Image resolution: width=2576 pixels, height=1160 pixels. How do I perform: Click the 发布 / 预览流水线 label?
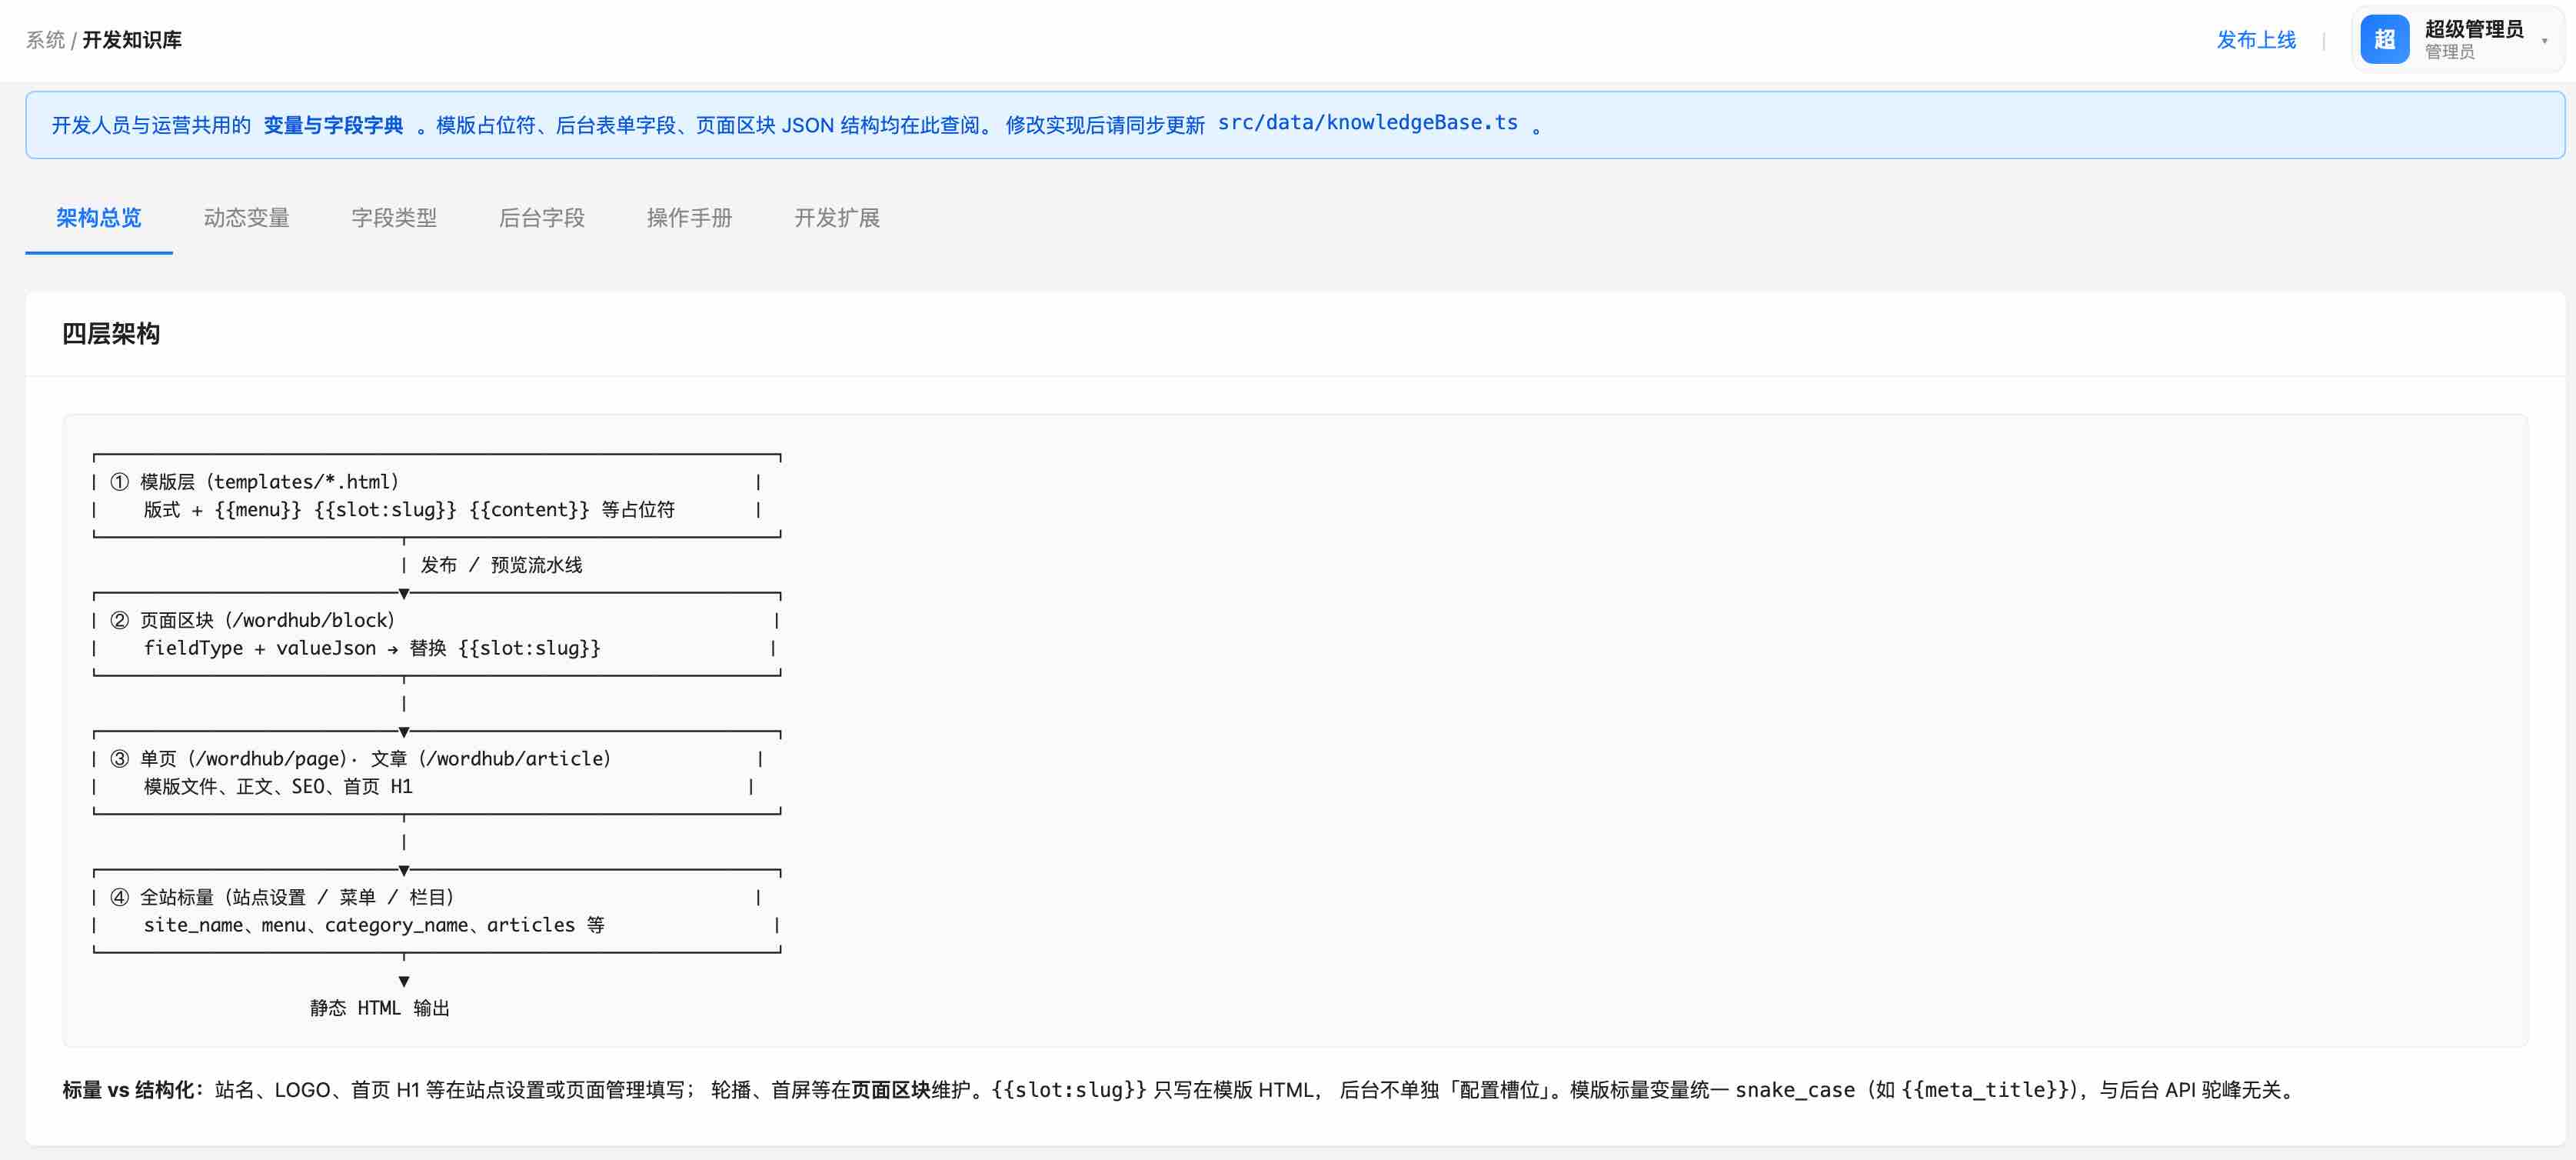tap(501, 565)
